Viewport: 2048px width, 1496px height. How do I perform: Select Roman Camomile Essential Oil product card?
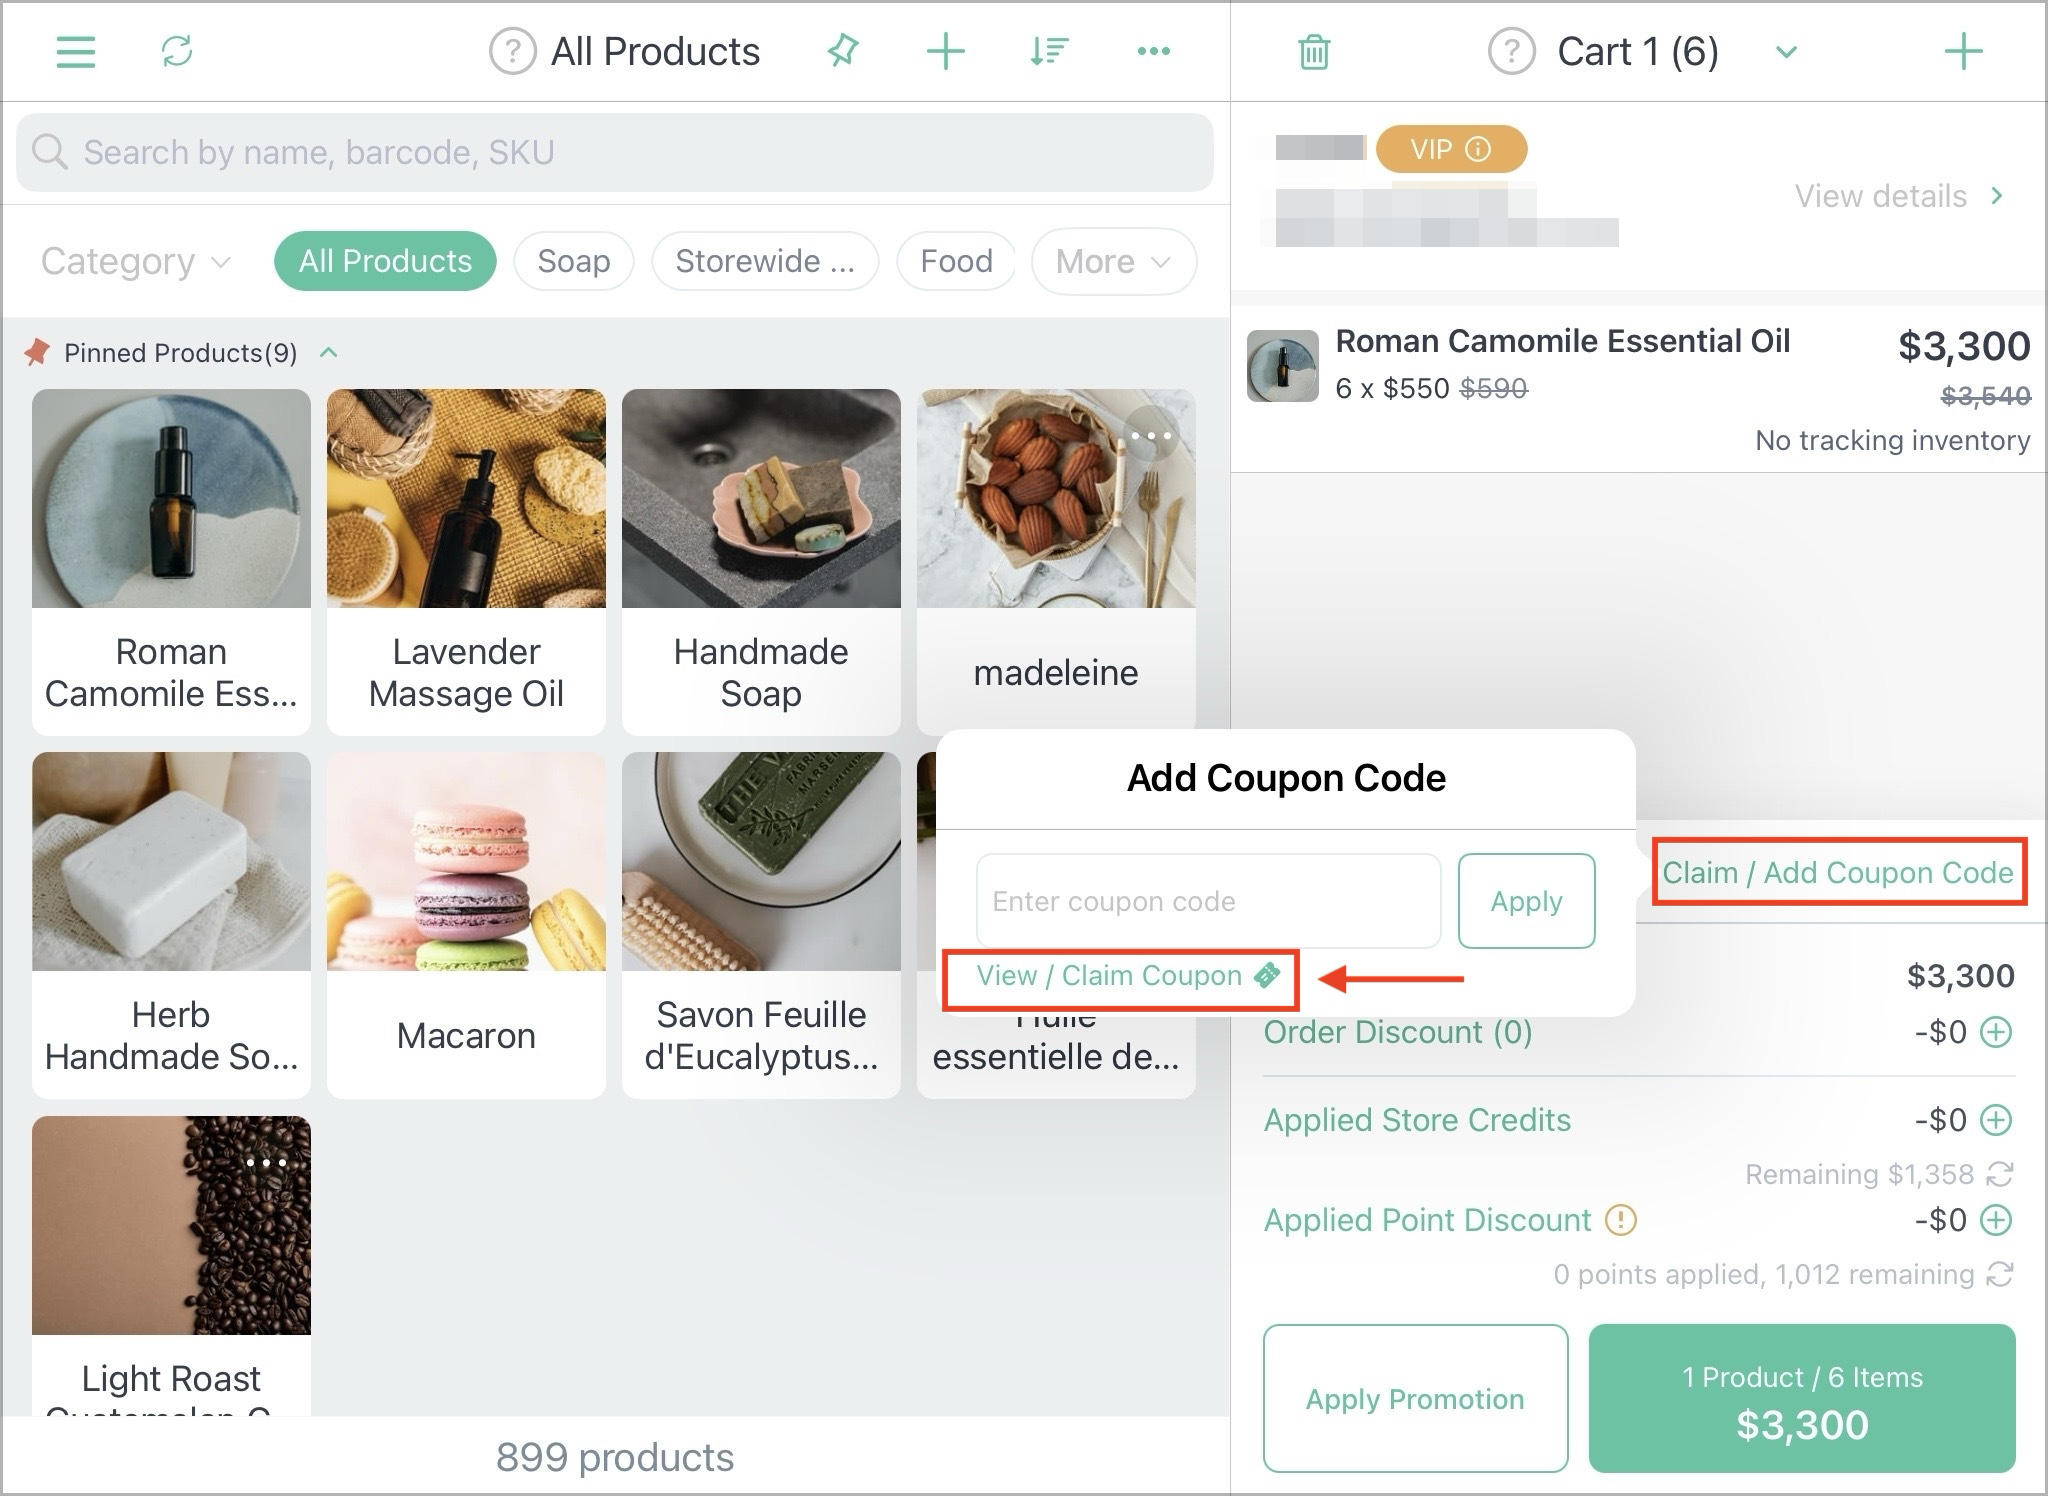click(x=171, y=562)
